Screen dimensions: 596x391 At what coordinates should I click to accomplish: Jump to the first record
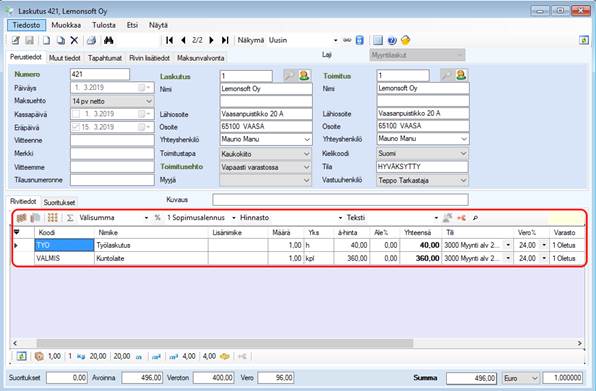(x=169, y=40)
